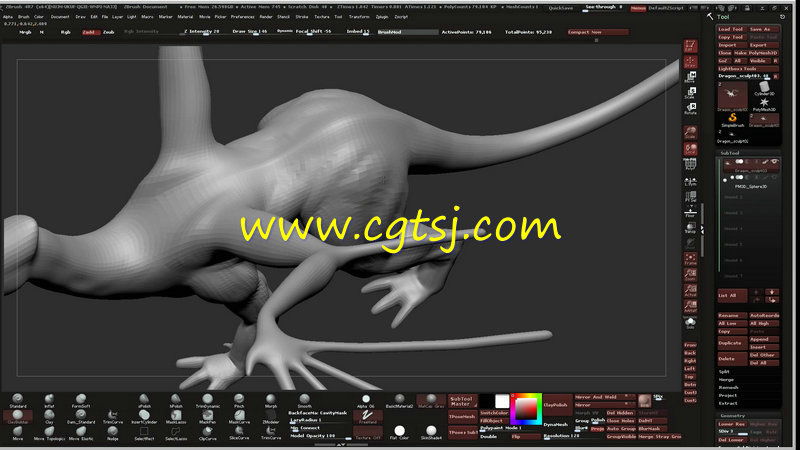
Task: Select the SliceCurve brush
Action: pos(239,433)
